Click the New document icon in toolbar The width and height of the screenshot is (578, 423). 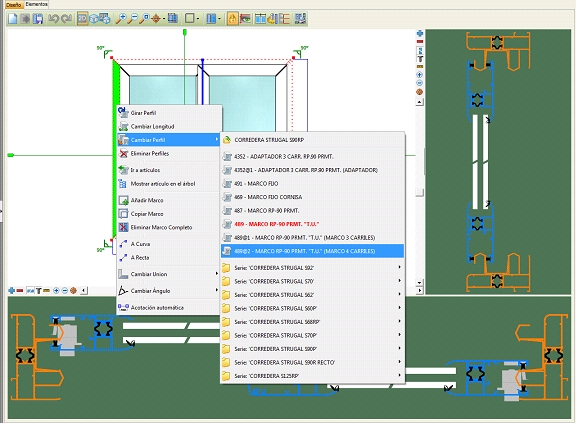[13, 18]
